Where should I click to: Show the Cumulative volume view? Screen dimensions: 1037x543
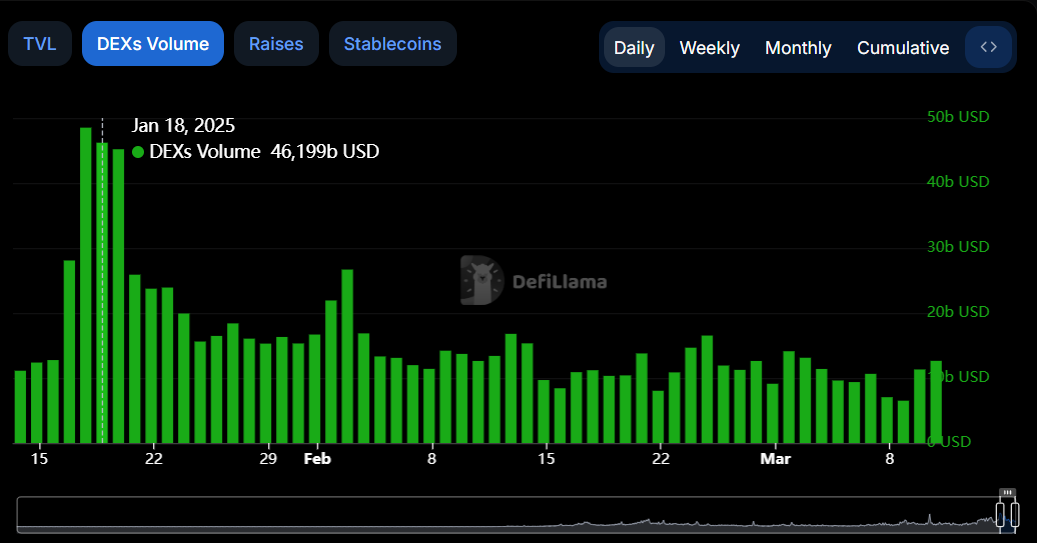click(903, 48)
